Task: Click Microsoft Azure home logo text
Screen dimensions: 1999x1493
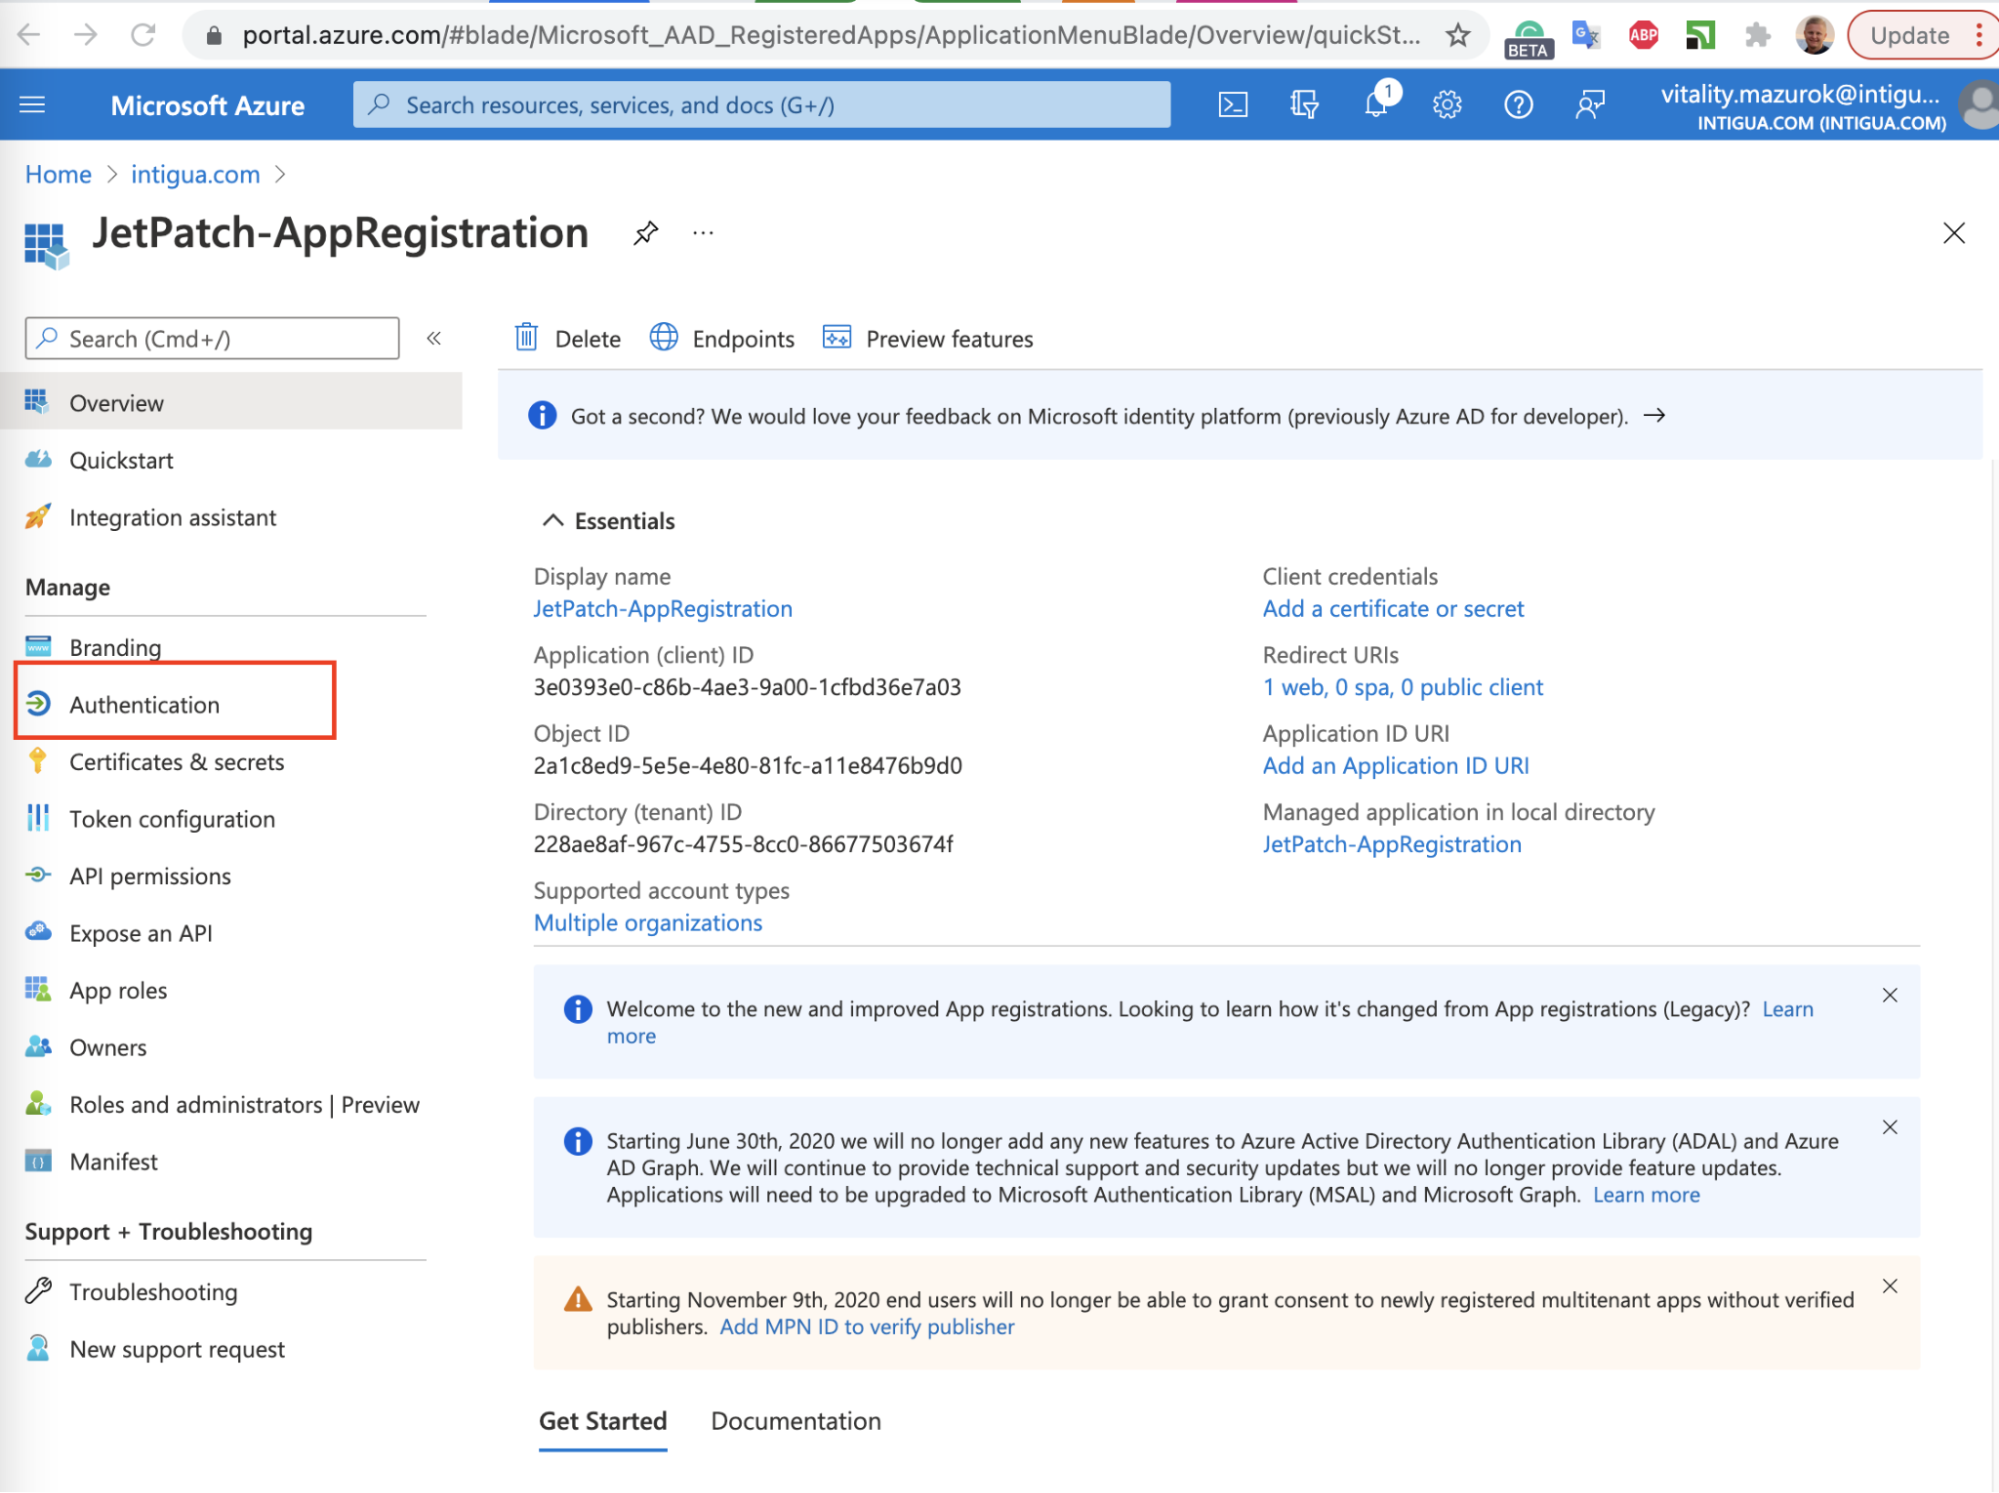Action: [207, 105]
